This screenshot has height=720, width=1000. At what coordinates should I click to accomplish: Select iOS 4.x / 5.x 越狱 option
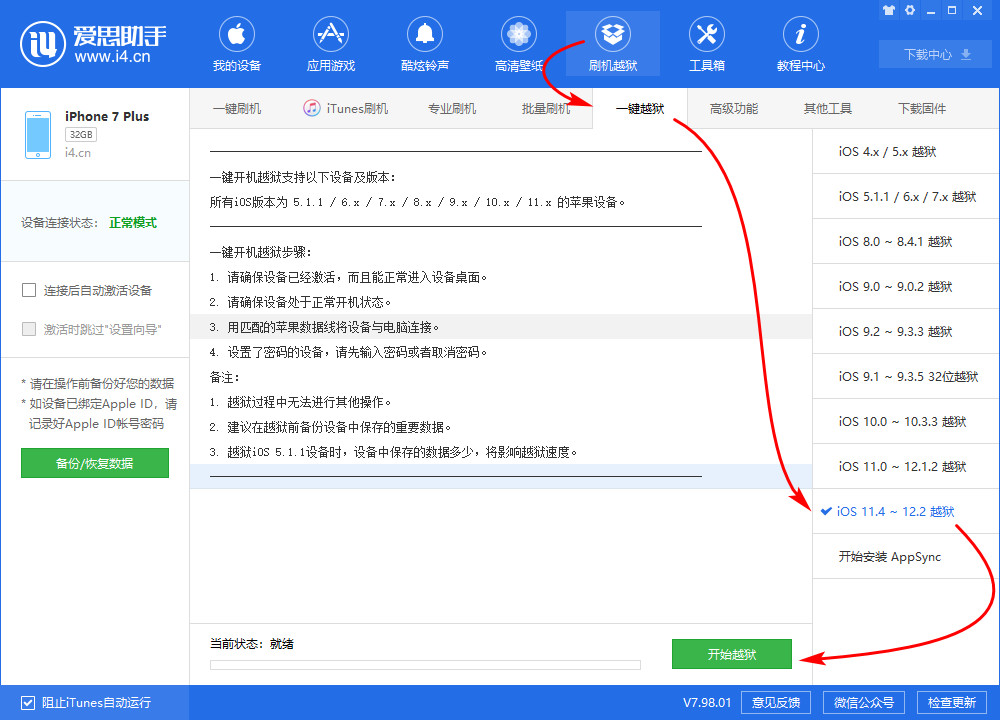point(906,152)
